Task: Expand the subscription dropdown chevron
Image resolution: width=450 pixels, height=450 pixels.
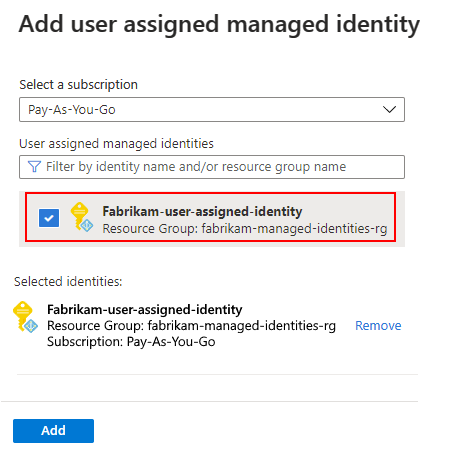Action: [389, 109]
